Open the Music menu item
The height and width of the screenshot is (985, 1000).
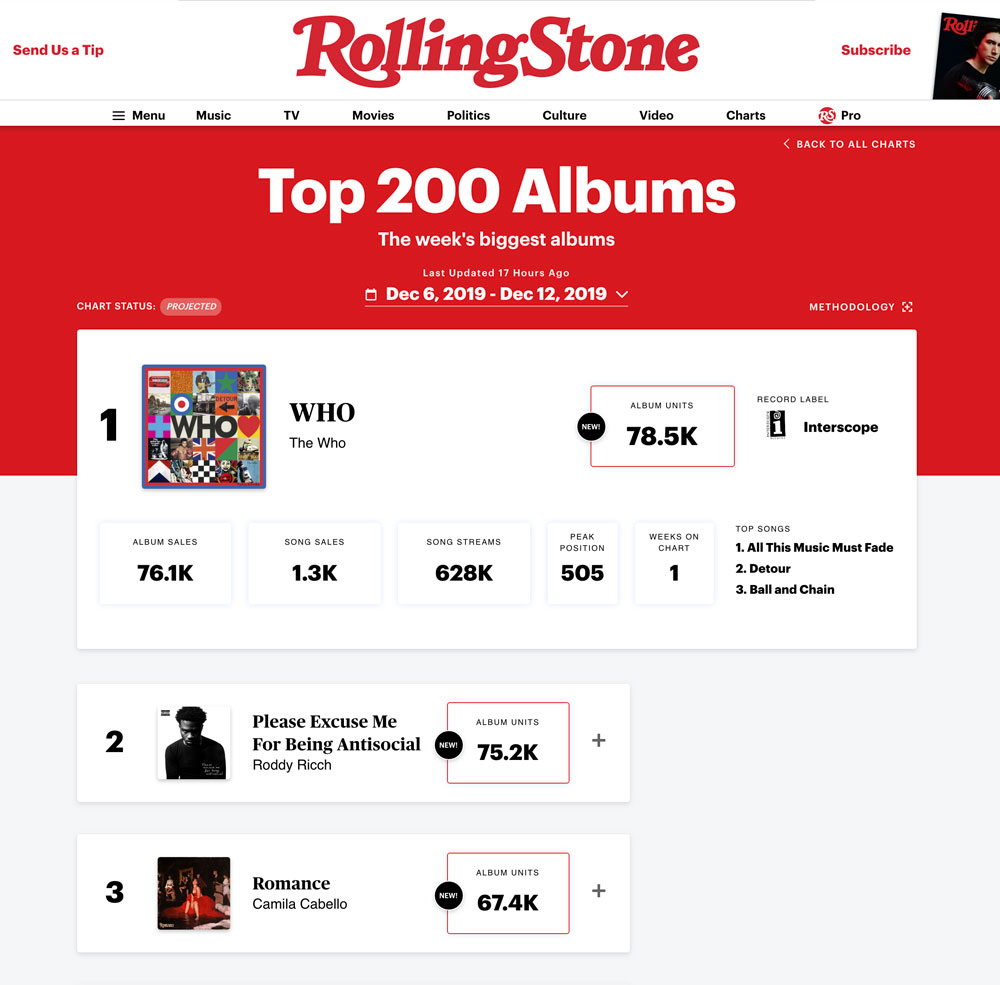click(213, 116)
